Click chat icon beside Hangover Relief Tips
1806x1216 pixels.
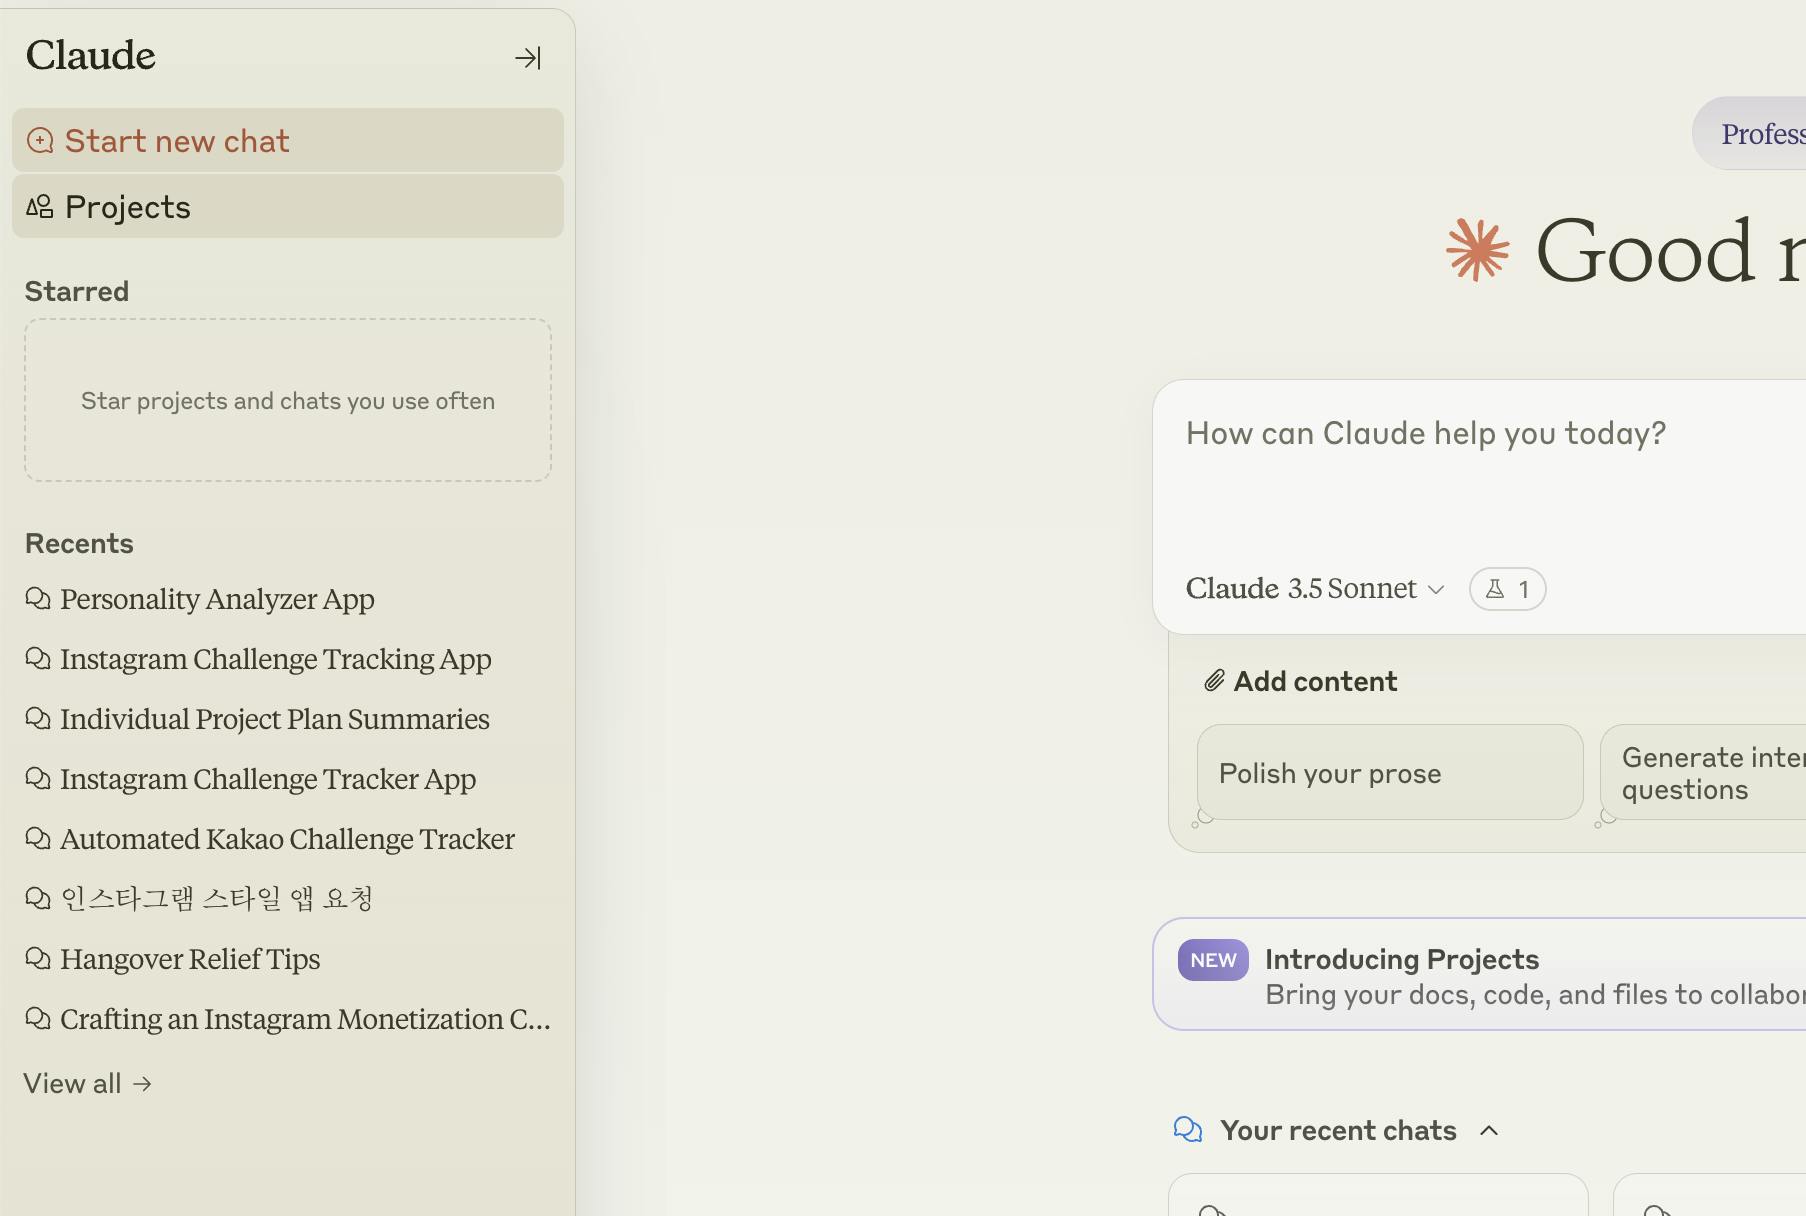[38, 959]
